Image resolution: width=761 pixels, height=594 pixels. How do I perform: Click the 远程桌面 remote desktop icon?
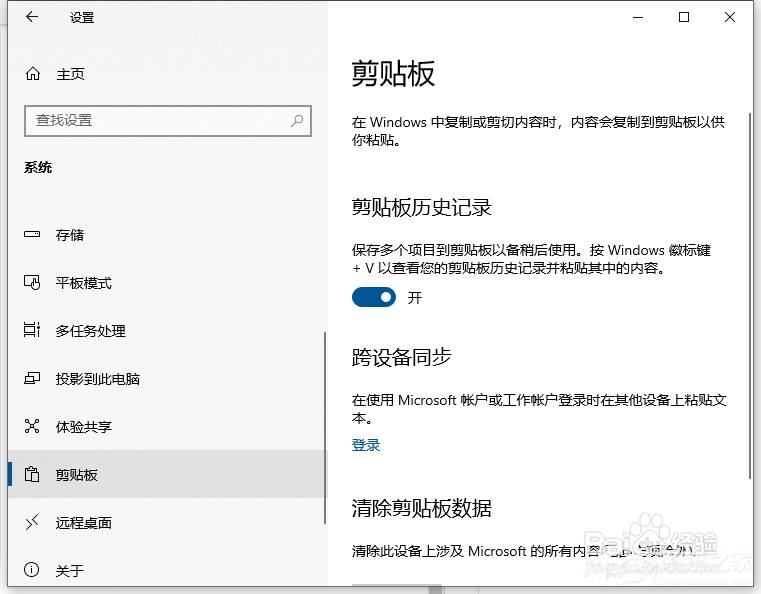[x=32, y=522]
